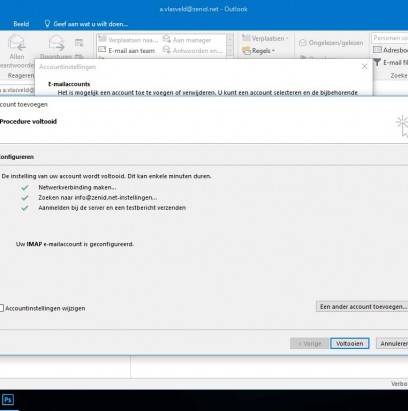Click the Annuleren button
Image resolution: width=408 pixels, height=411 pixels.
tap(393, 343)
